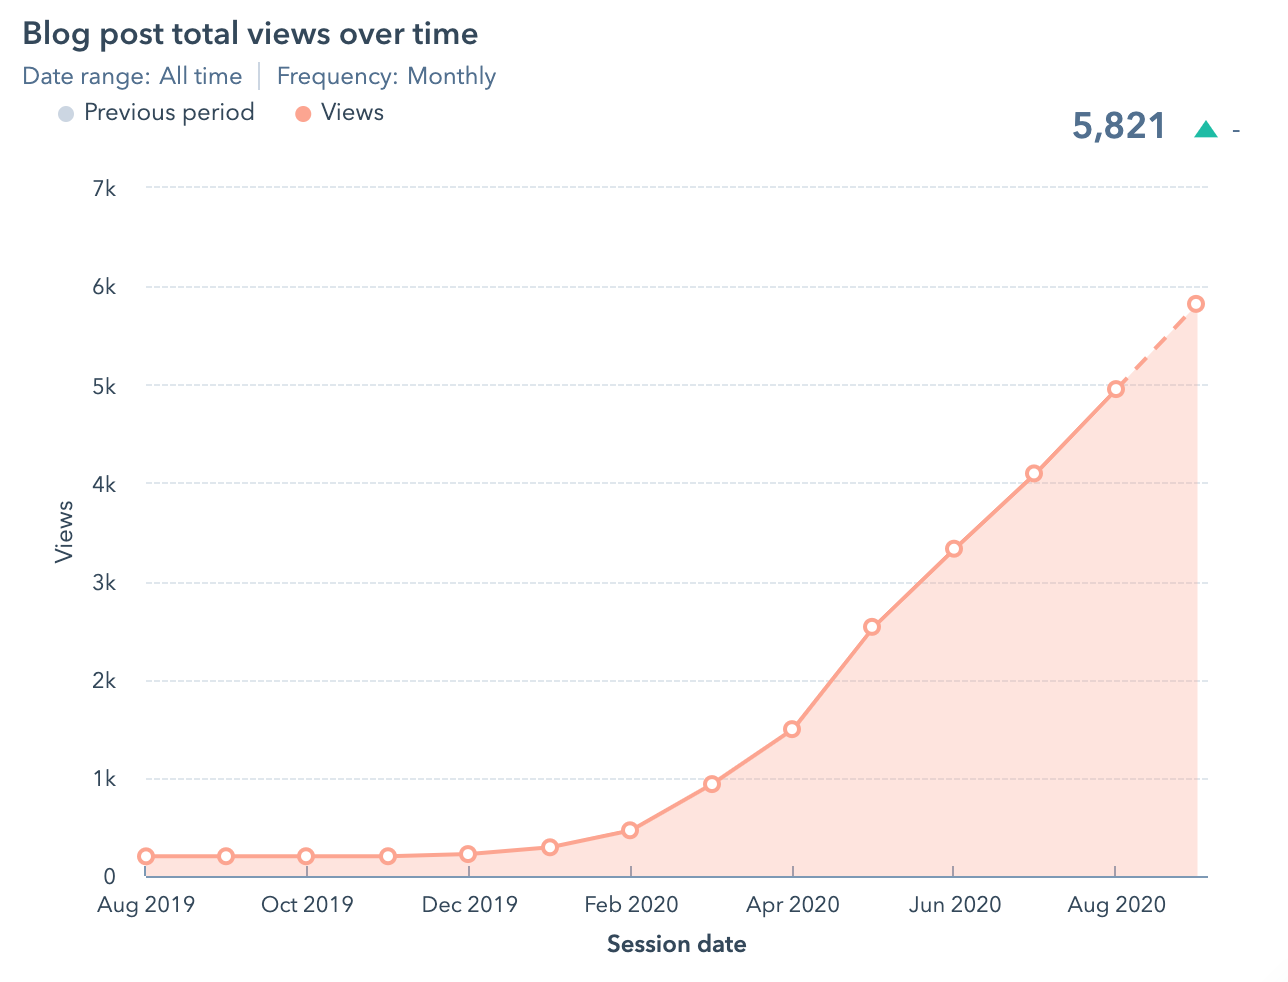This screenshot has width=1288, height=982.
Task: Click the 5,821 total views value
Action: (1119, 126)
